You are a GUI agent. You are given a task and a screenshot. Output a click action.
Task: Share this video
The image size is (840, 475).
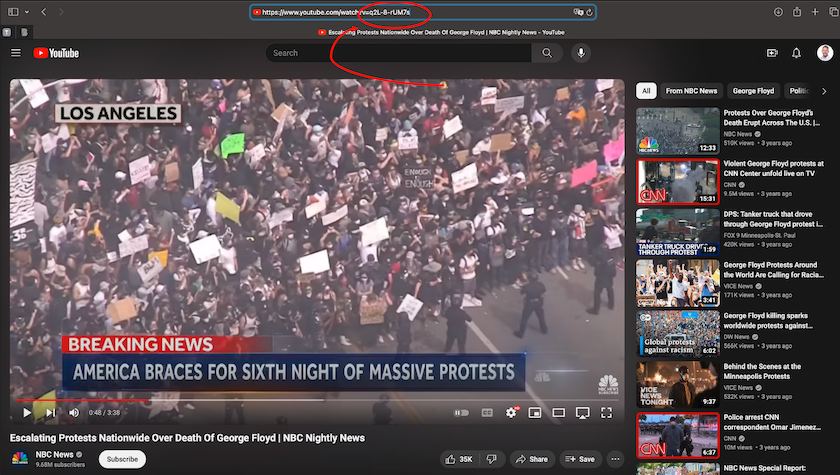(532, 459)
